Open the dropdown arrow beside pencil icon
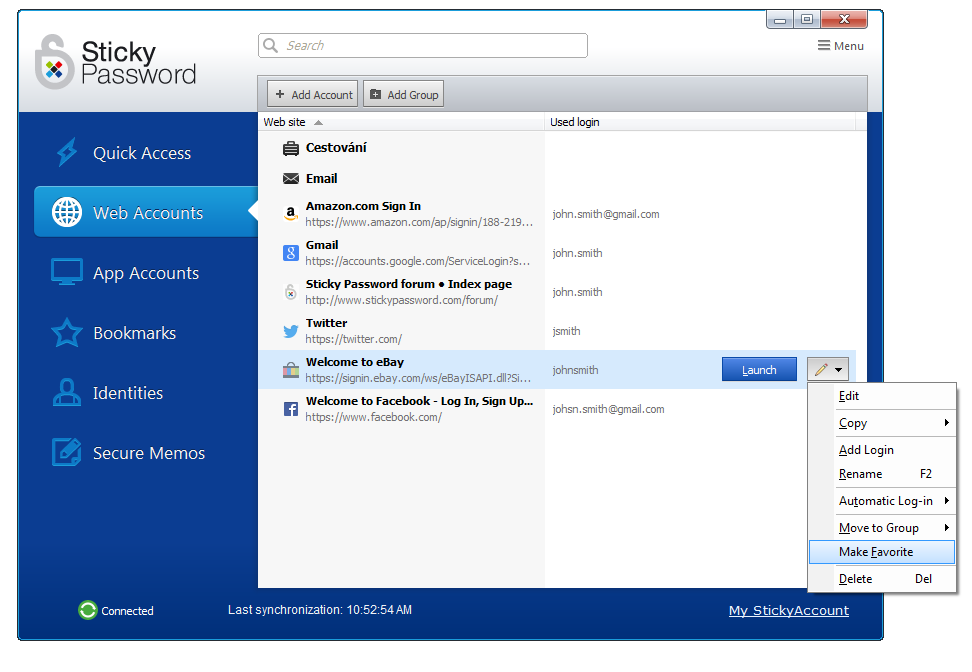 click(x=838, y=370)
